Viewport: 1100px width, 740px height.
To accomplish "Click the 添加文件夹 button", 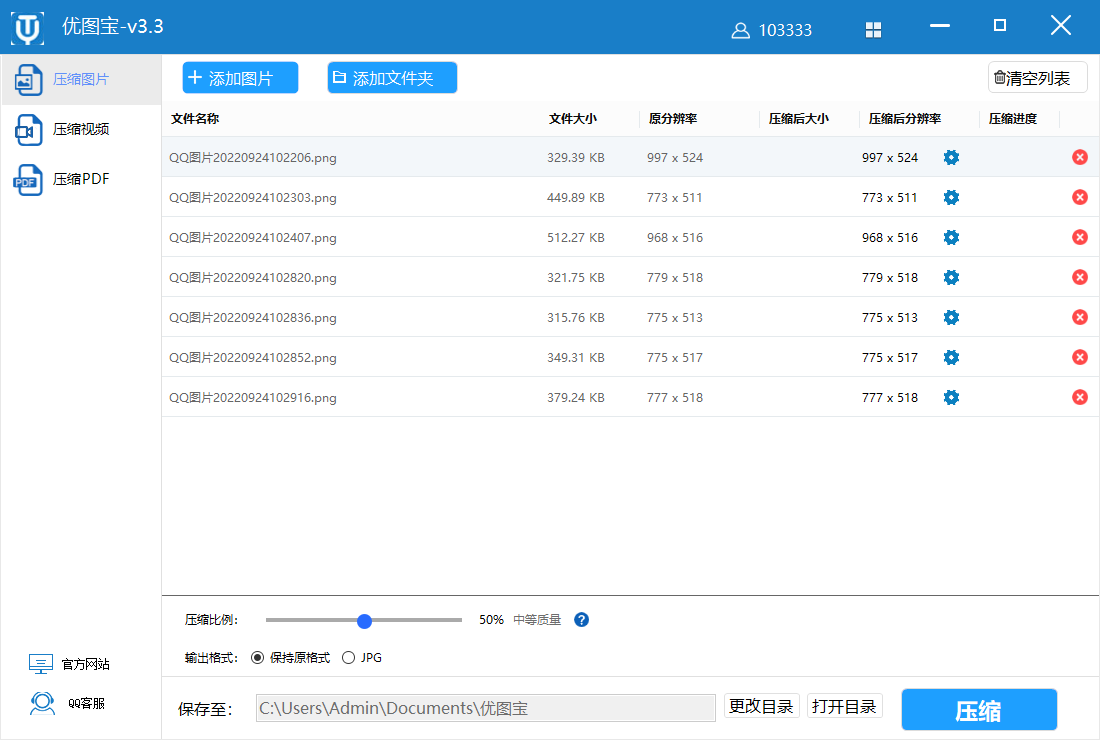I will point(392,78).
